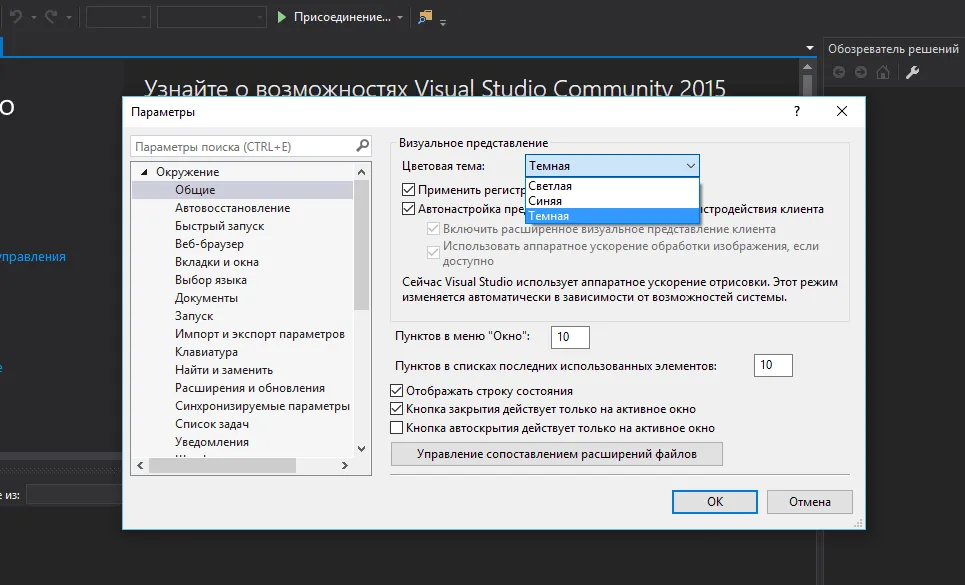
Task: Open the document tab list dropdown arrow
Action: [810, 48]
